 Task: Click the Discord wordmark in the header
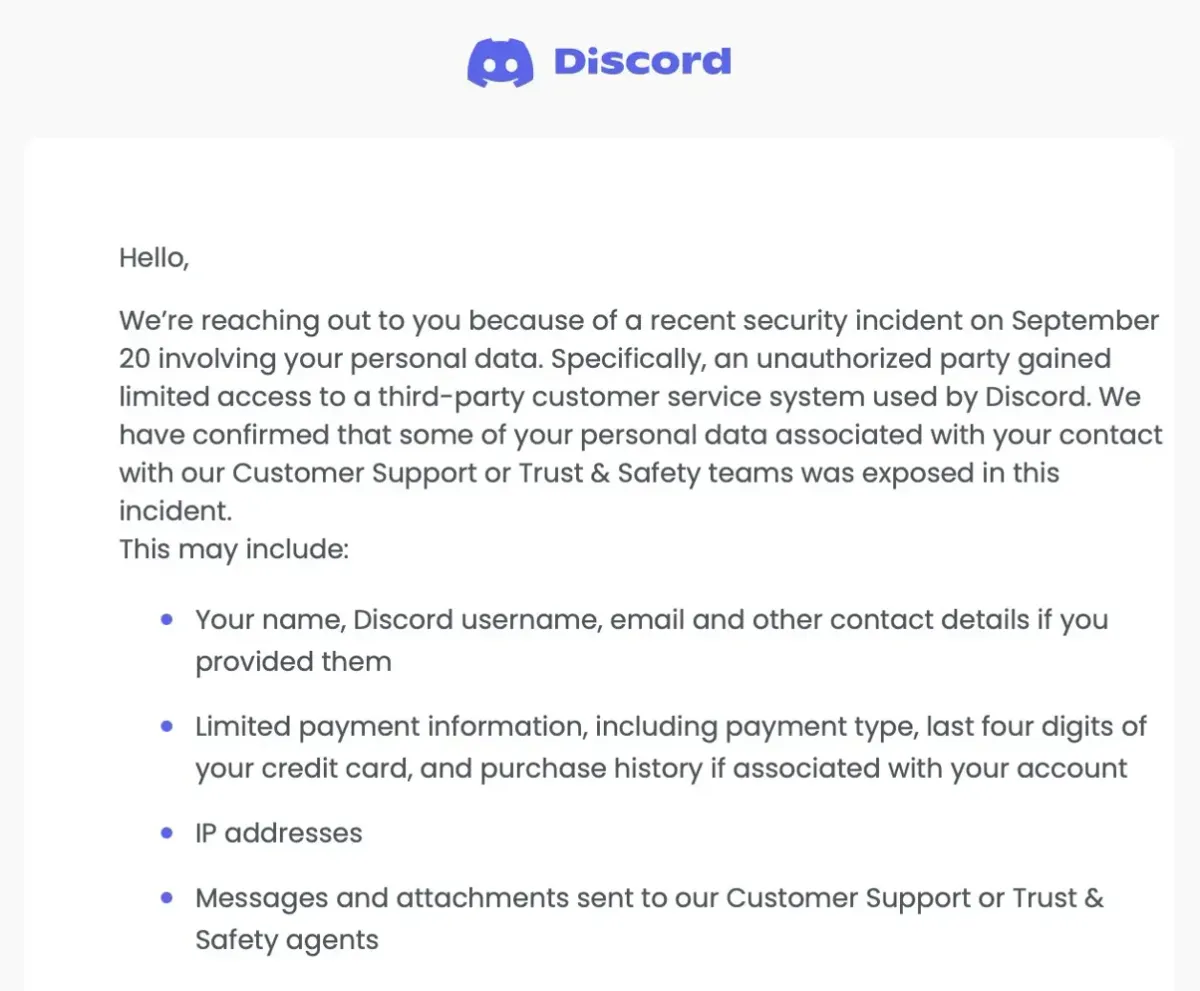coord(642,62)
